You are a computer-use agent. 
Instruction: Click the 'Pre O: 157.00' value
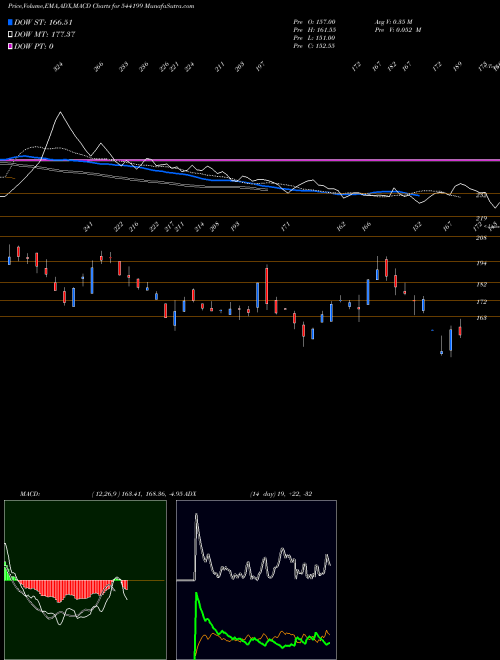[x=314, y=22]
